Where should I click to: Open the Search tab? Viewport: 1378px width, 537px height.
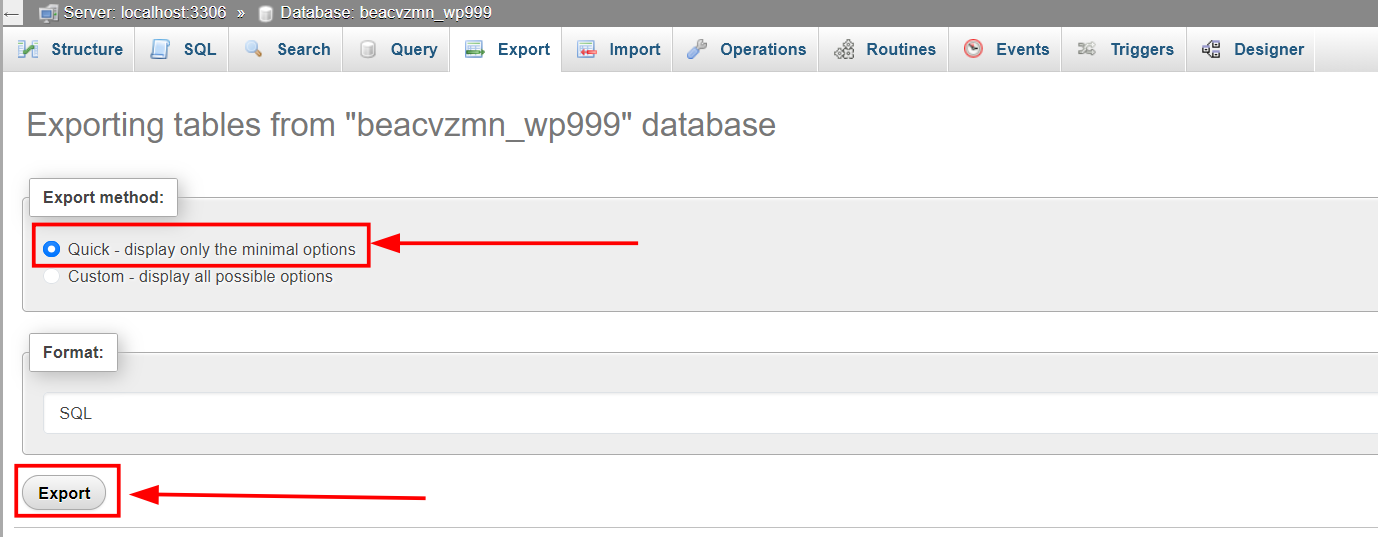tap(286, 49)
